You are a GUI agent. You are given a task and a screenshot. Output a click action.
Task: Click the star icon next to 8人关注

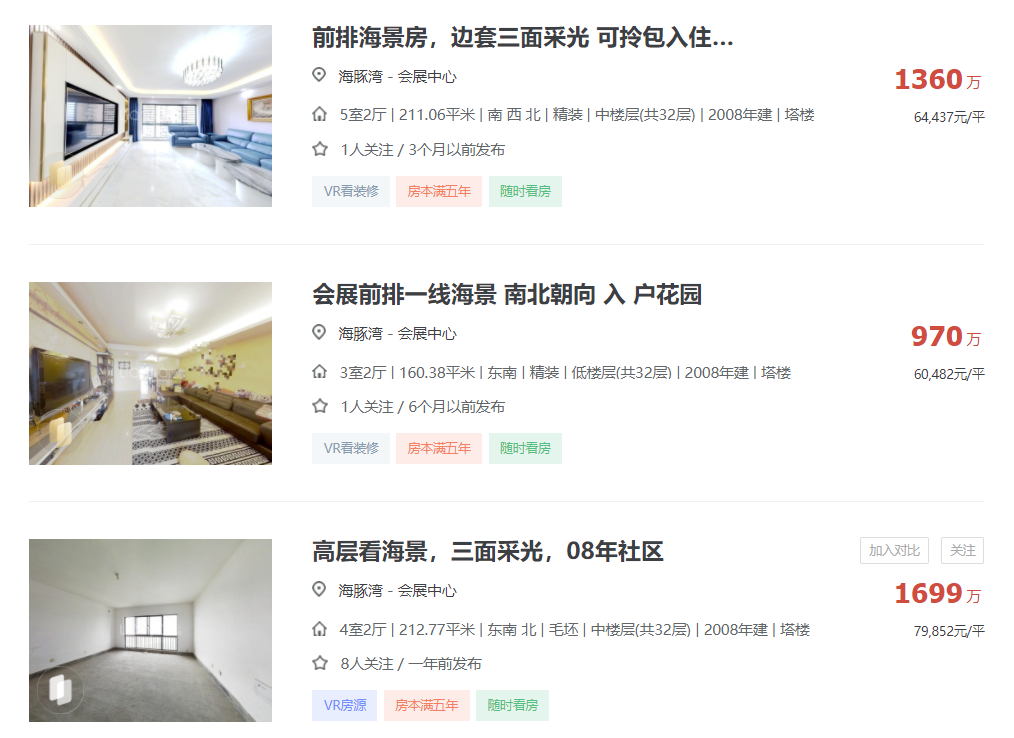[x=320, y=663]
